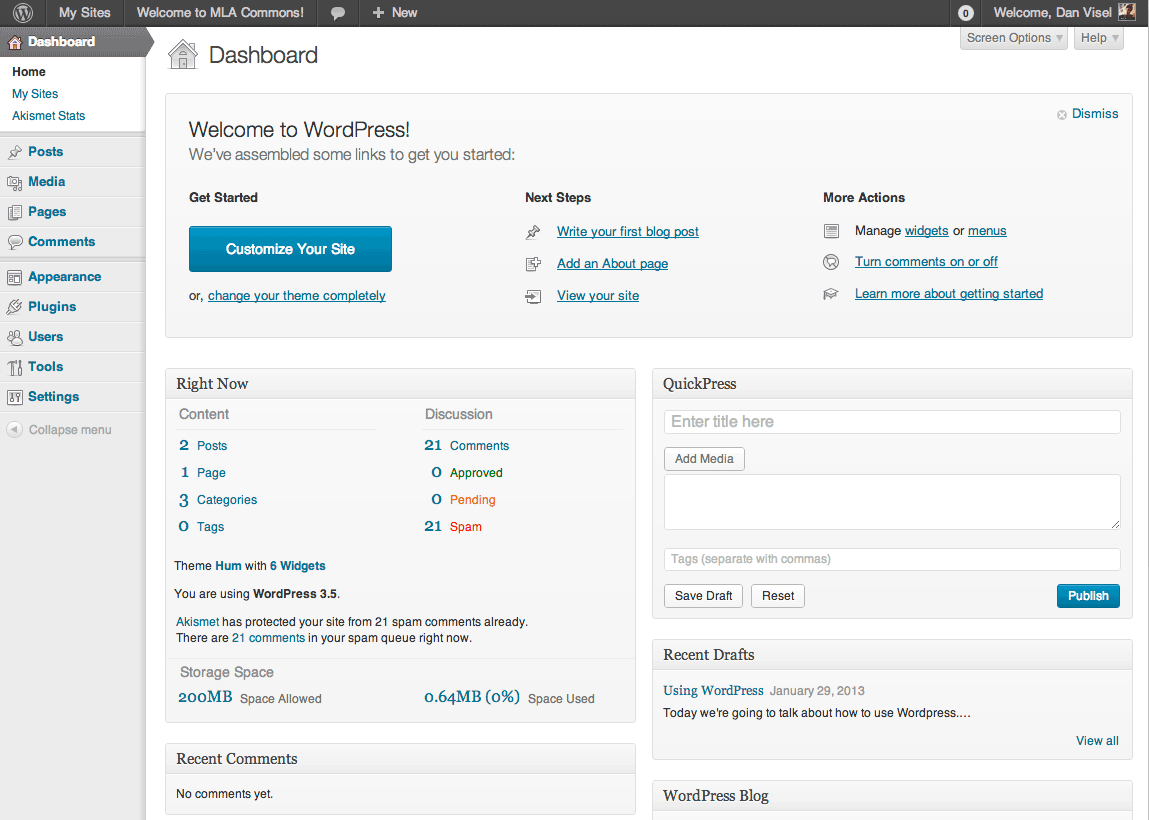The image size is (1149, 820).
Task: Open the Users icon in the sidebar
Action: point(17,336)
